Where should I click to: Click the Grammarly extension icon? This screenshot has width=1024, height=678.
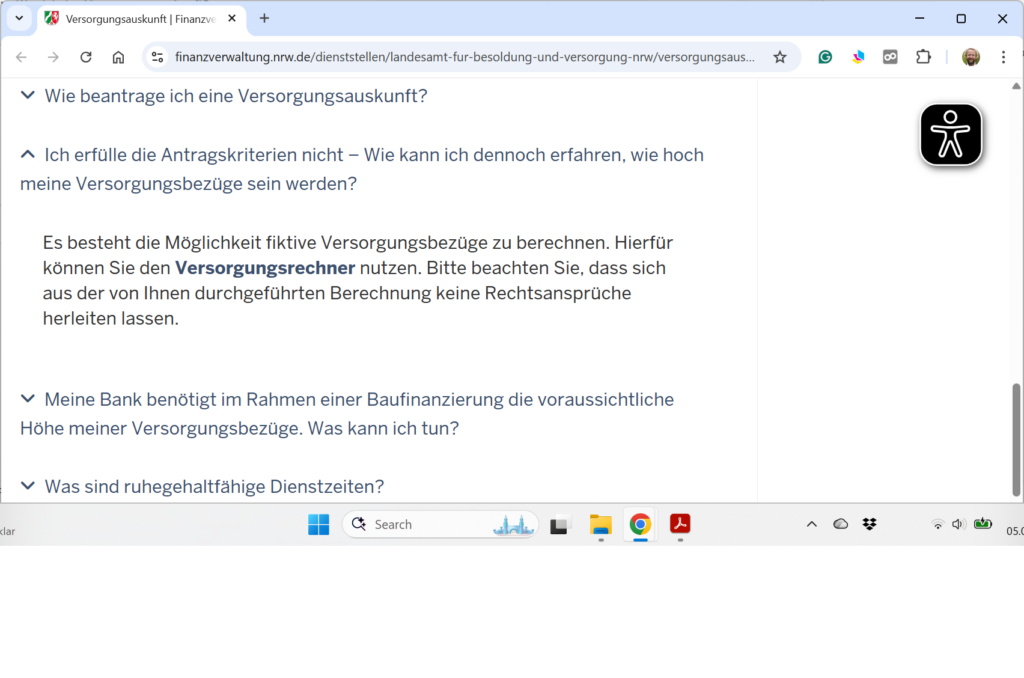point(825,57)
